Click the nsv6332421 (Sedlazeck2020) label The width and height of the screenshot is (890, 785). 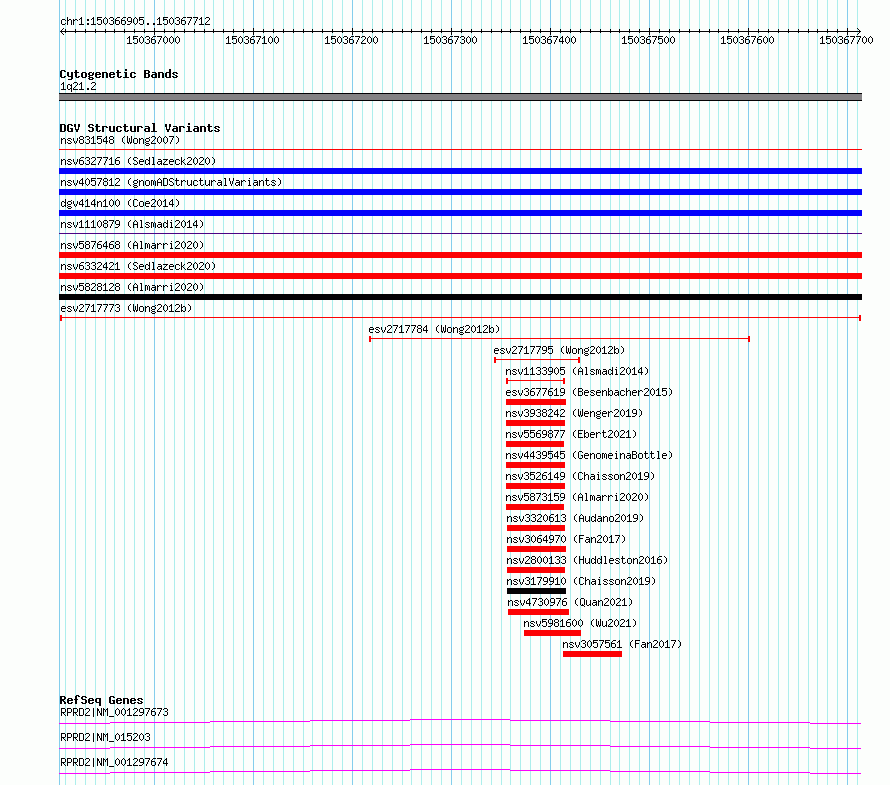click(x=138, y=266)
